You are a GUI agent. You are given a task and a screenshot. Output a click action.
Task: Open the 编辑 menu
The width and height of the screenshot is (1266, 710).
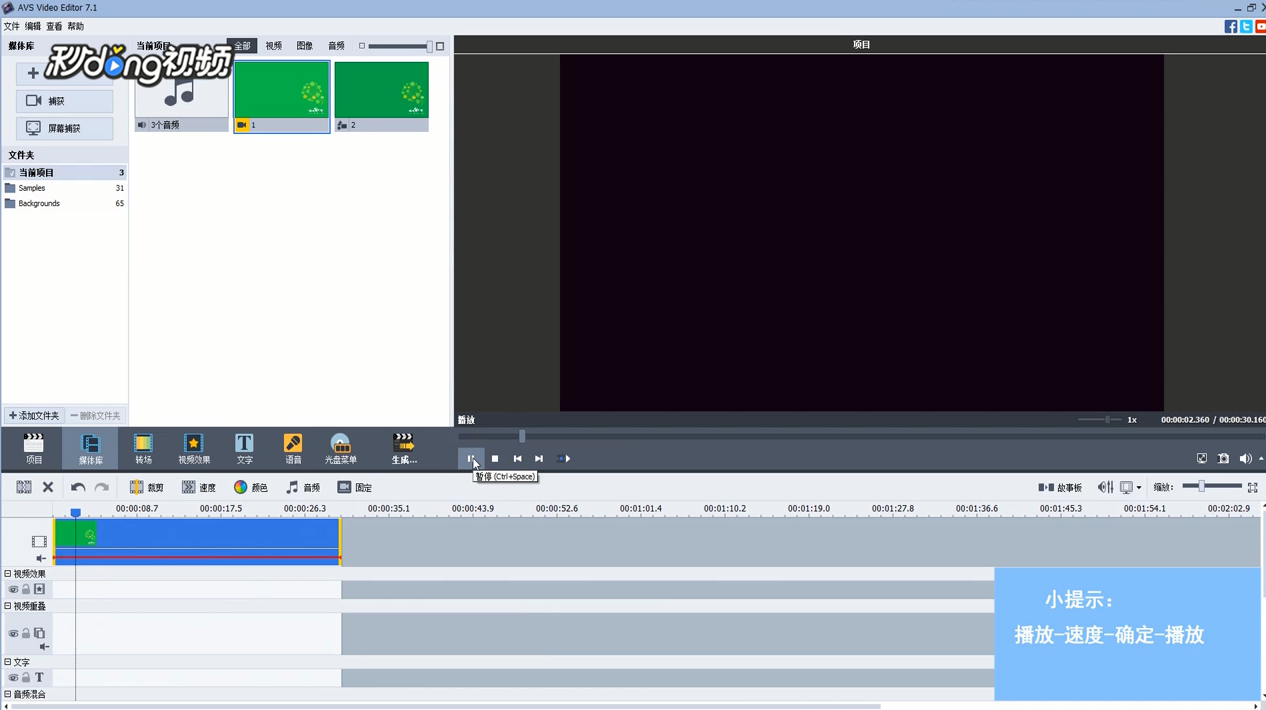(x=33, y=27)
